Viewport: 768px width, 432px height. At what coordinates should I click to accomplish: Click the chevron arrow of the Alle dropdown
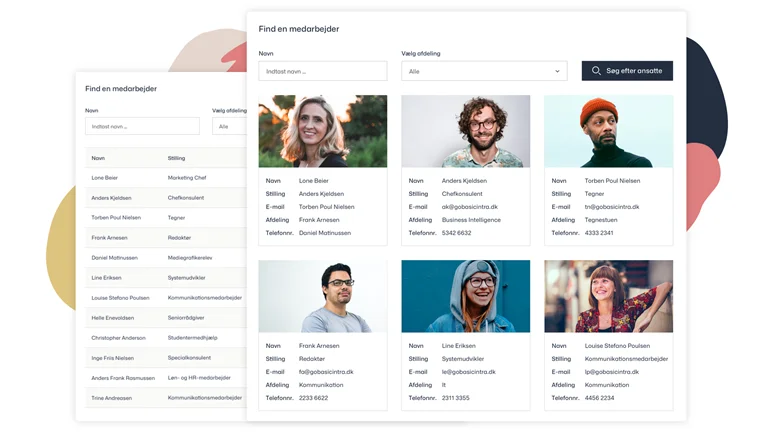point(557,72)
